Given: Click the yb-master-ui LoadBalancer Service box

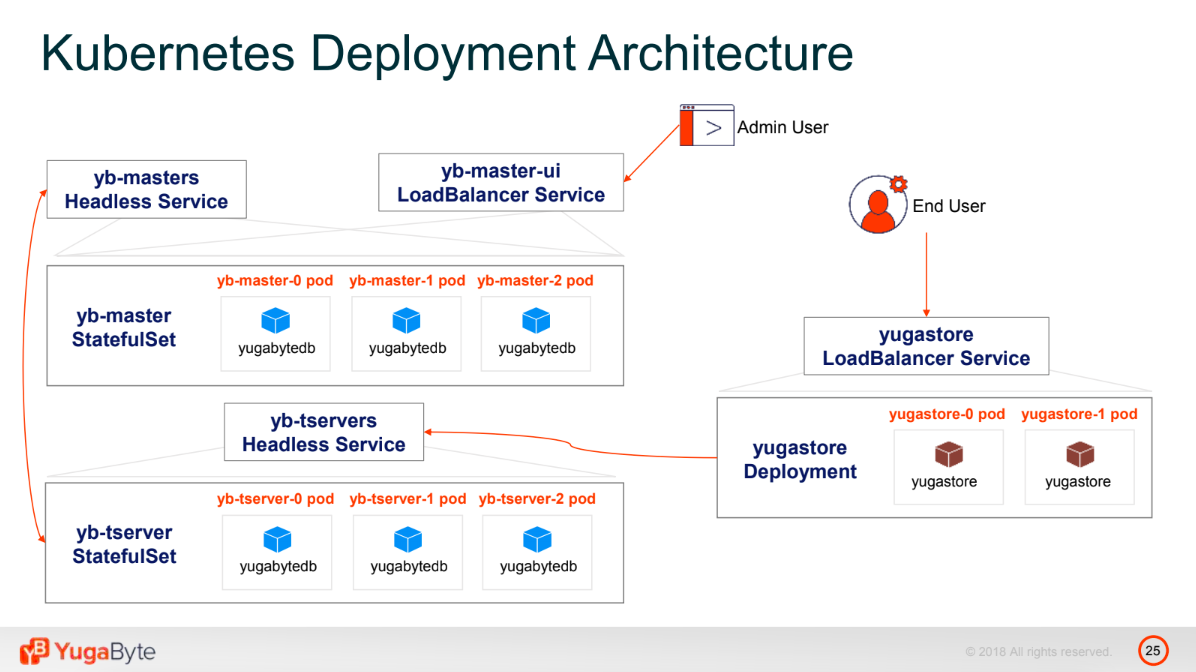Looking at the screenshot, I should (501, 182).
